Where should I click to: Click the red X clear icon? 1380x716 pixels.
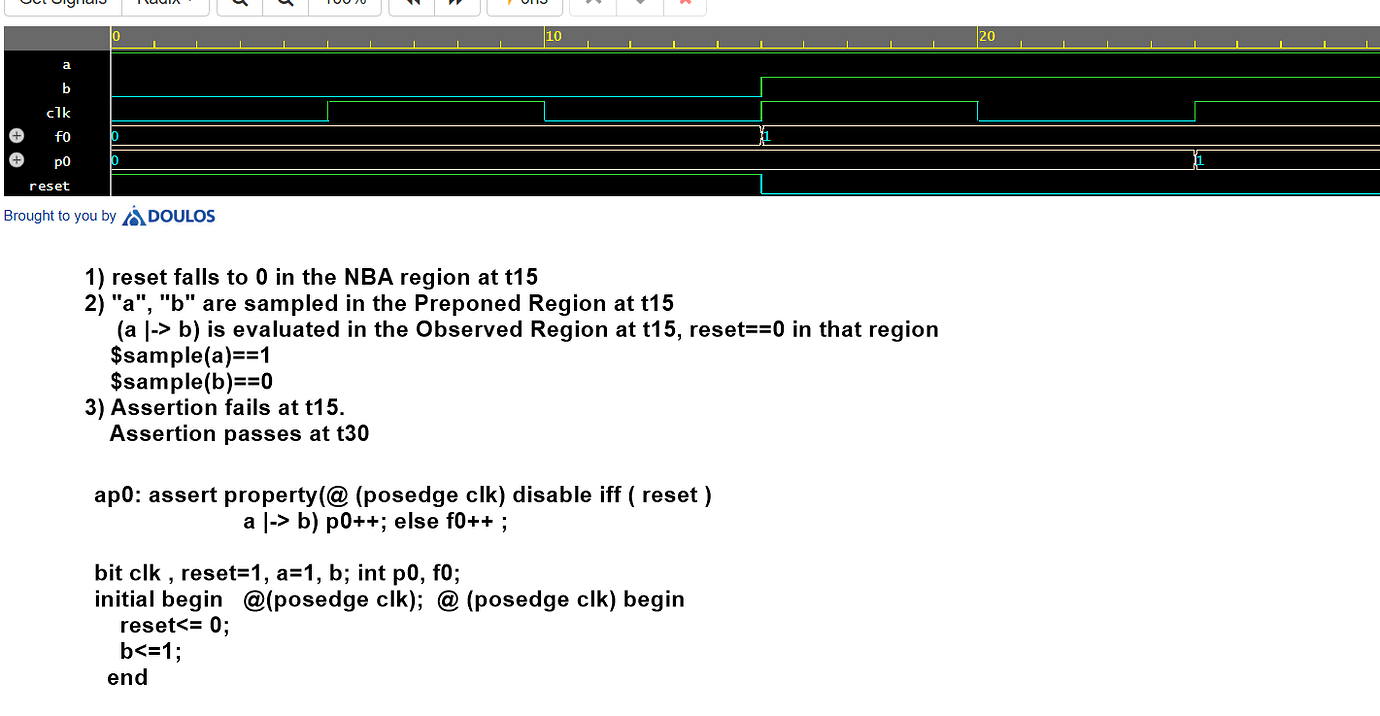coord(684,4)
